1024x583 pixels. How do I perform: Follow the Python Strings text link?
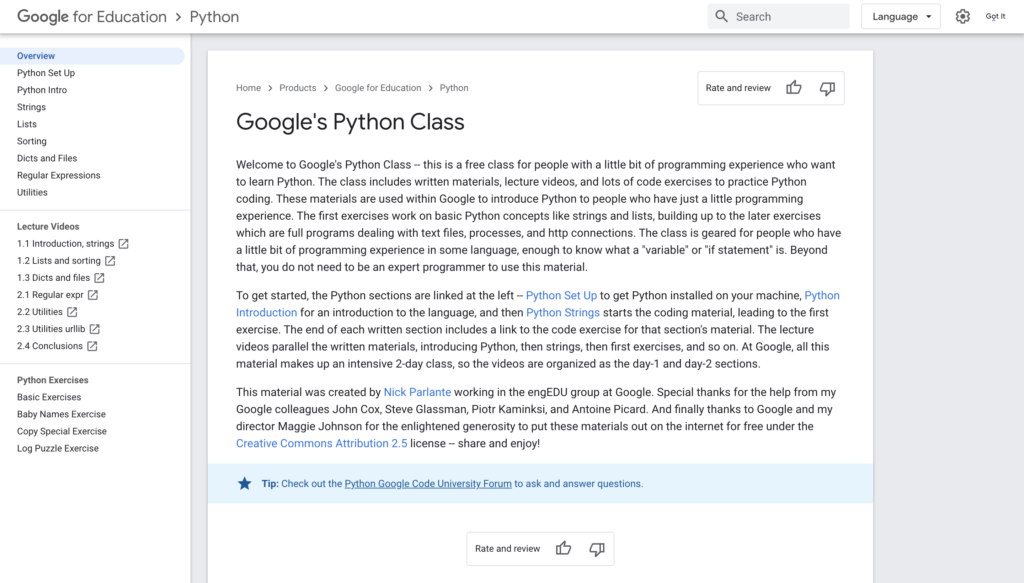(x=563, y=312)
